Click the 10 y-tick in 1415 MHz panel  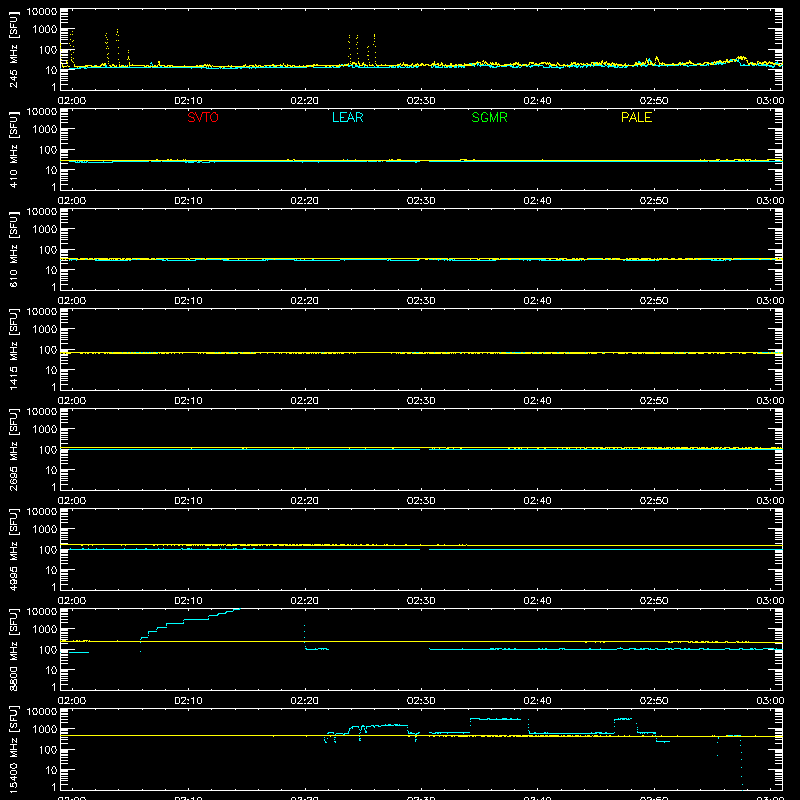51,370
